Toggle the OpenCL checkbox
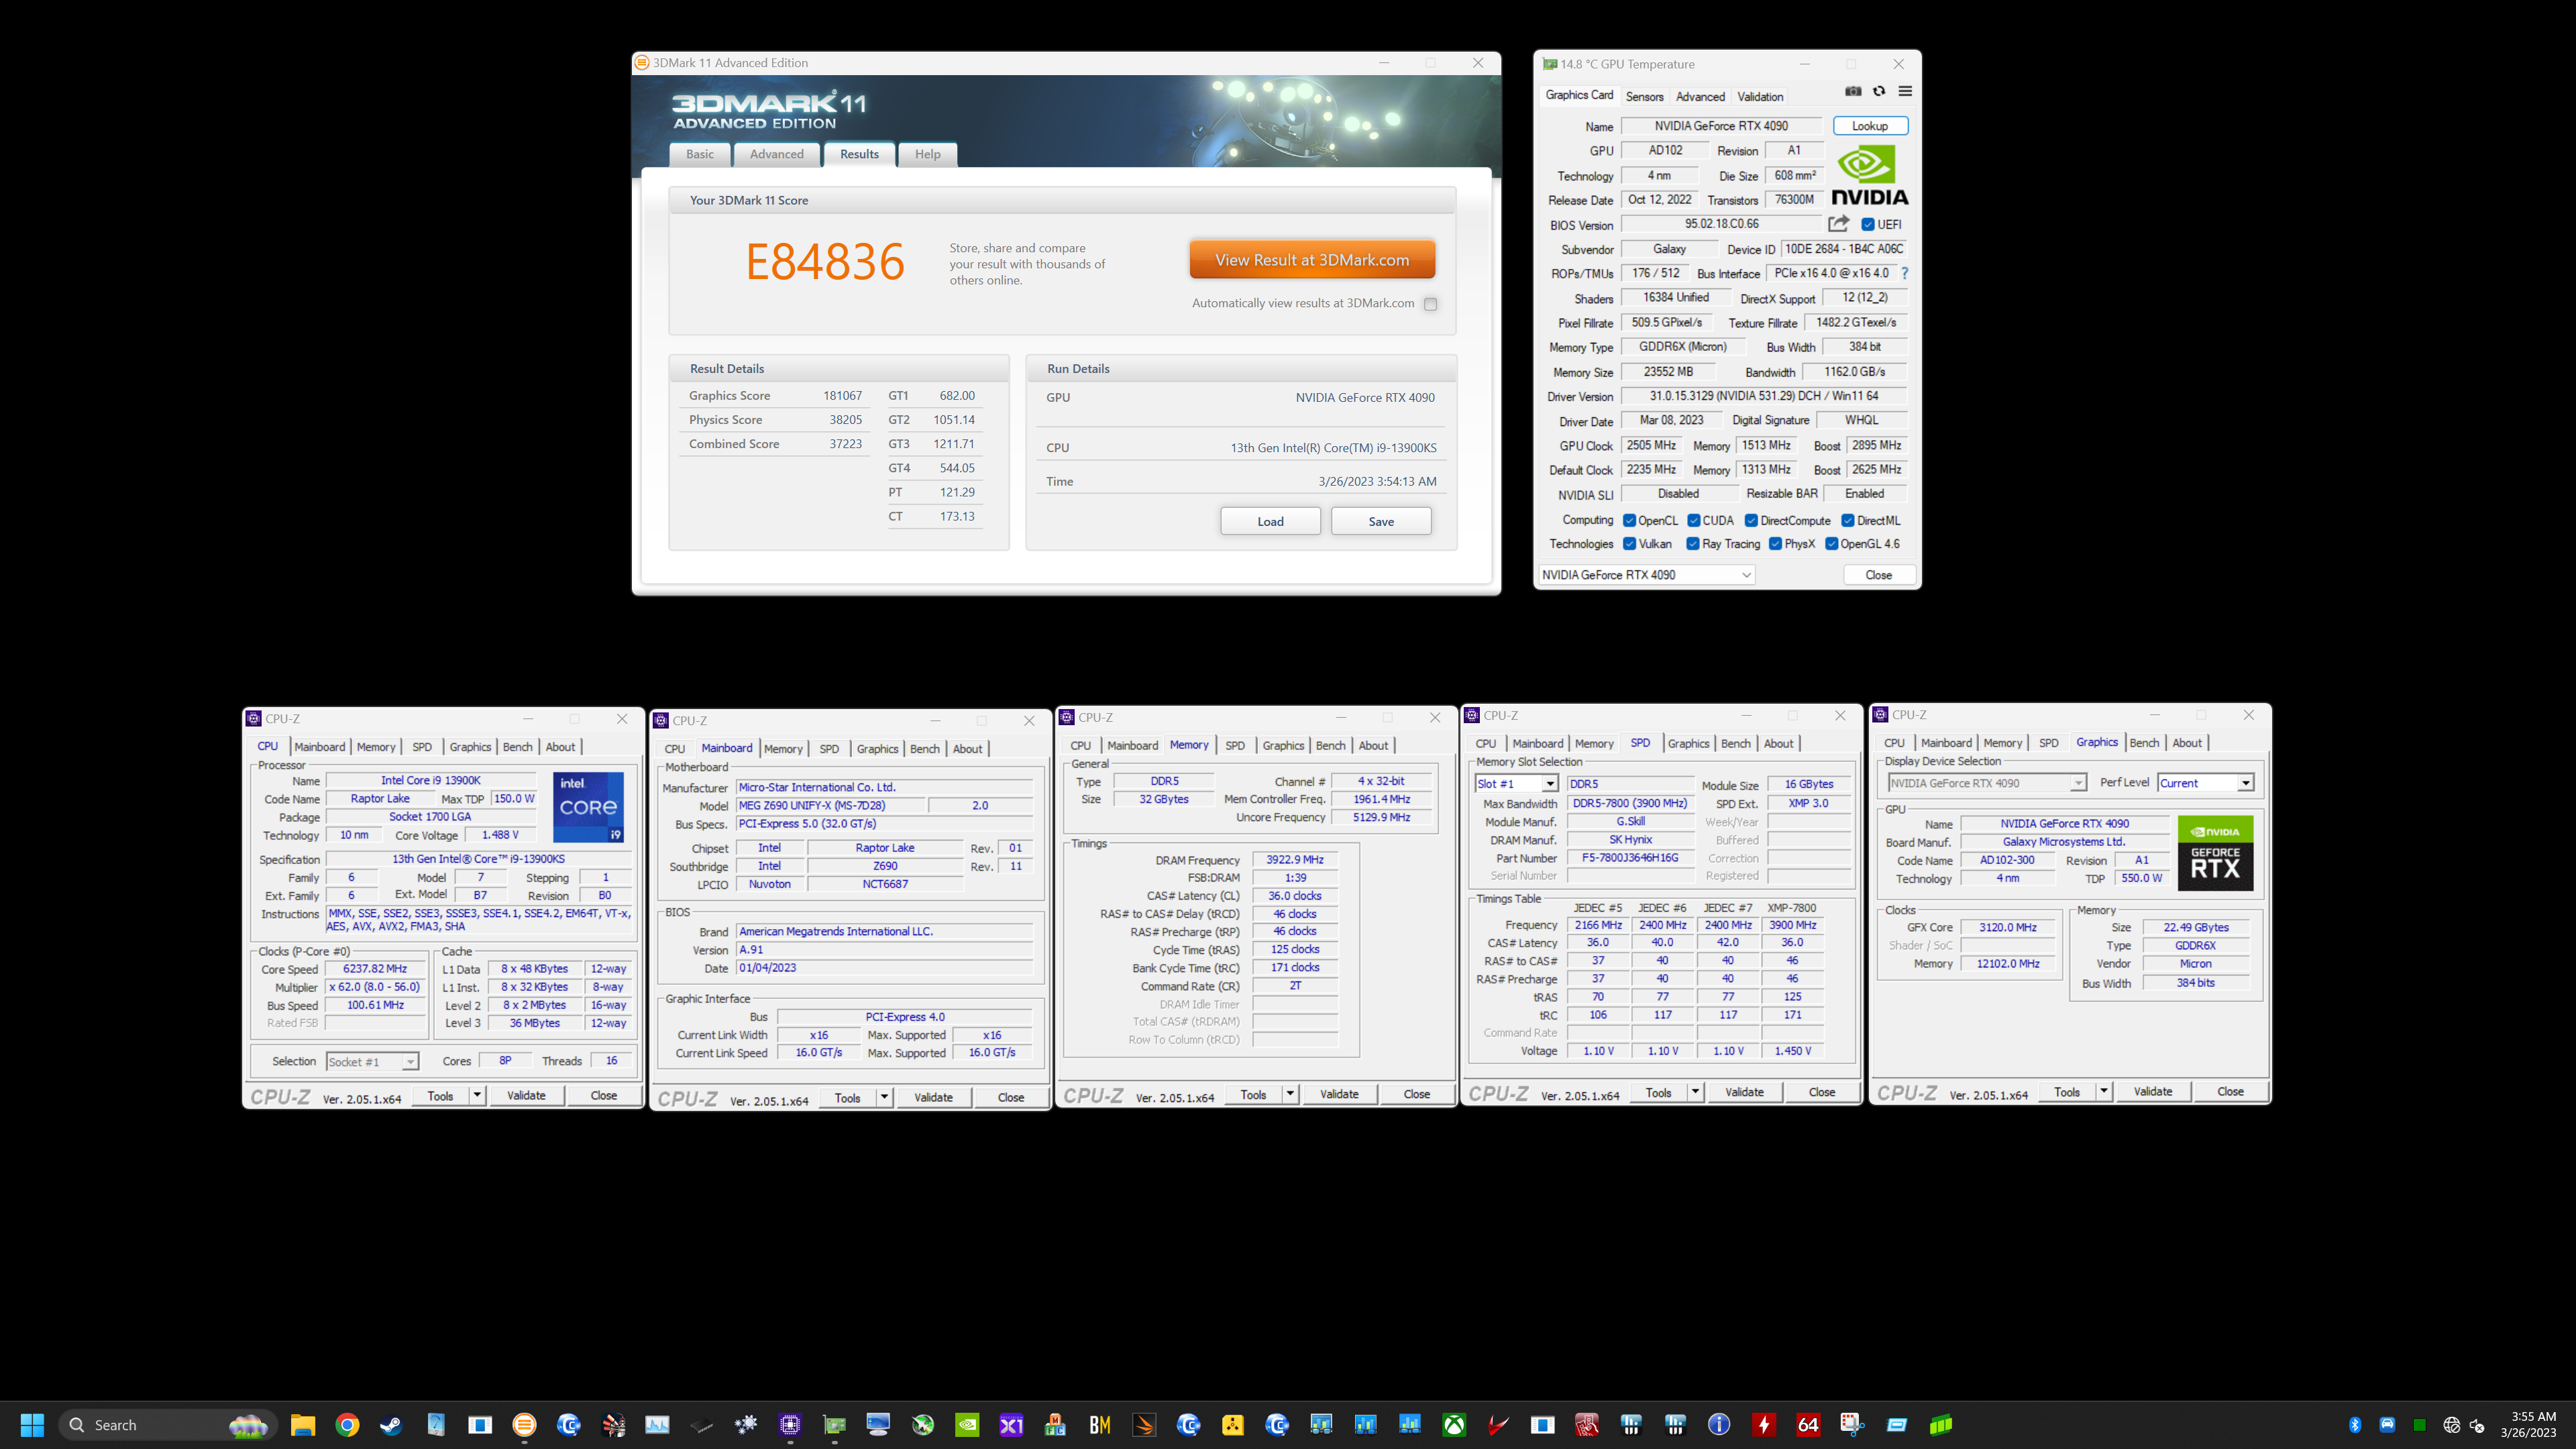 1629,520
